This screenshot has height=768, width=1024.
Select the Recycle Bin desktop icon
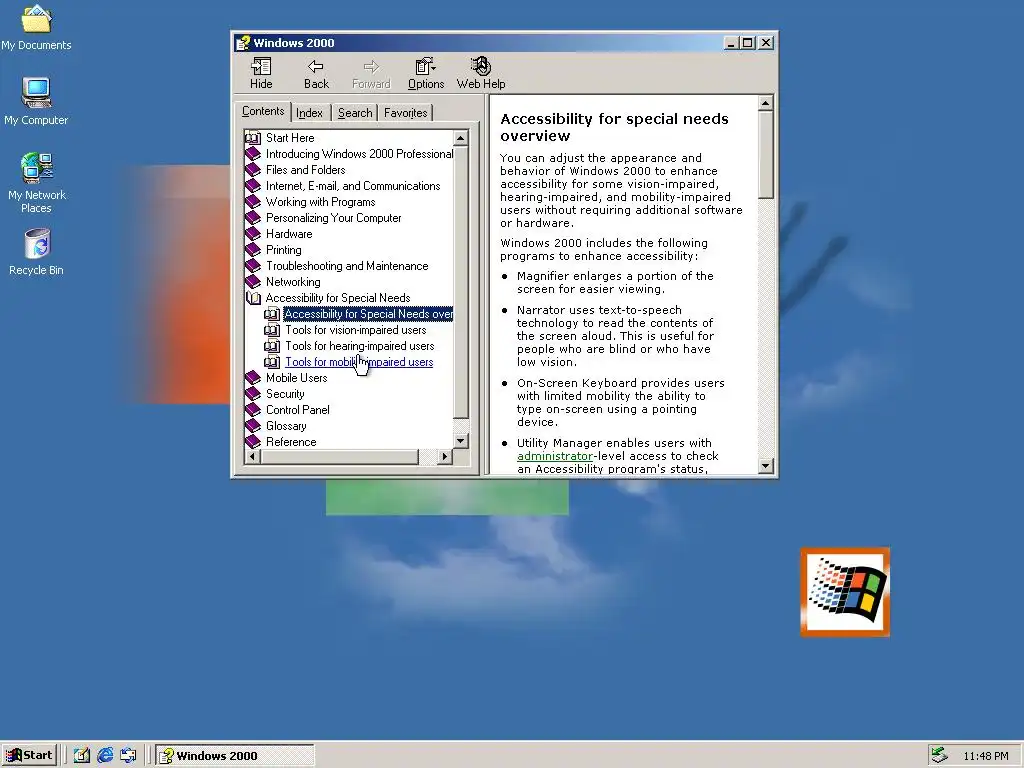[x=36, y=252]
